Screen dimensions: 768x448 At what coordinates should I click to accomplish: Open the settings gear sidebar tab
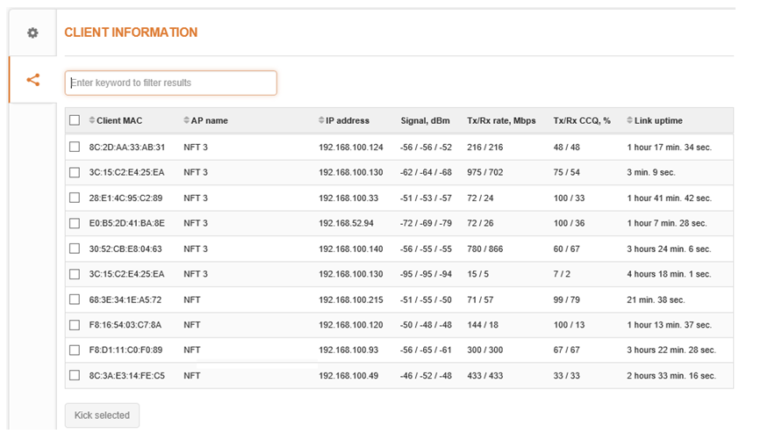click(33, 32)
